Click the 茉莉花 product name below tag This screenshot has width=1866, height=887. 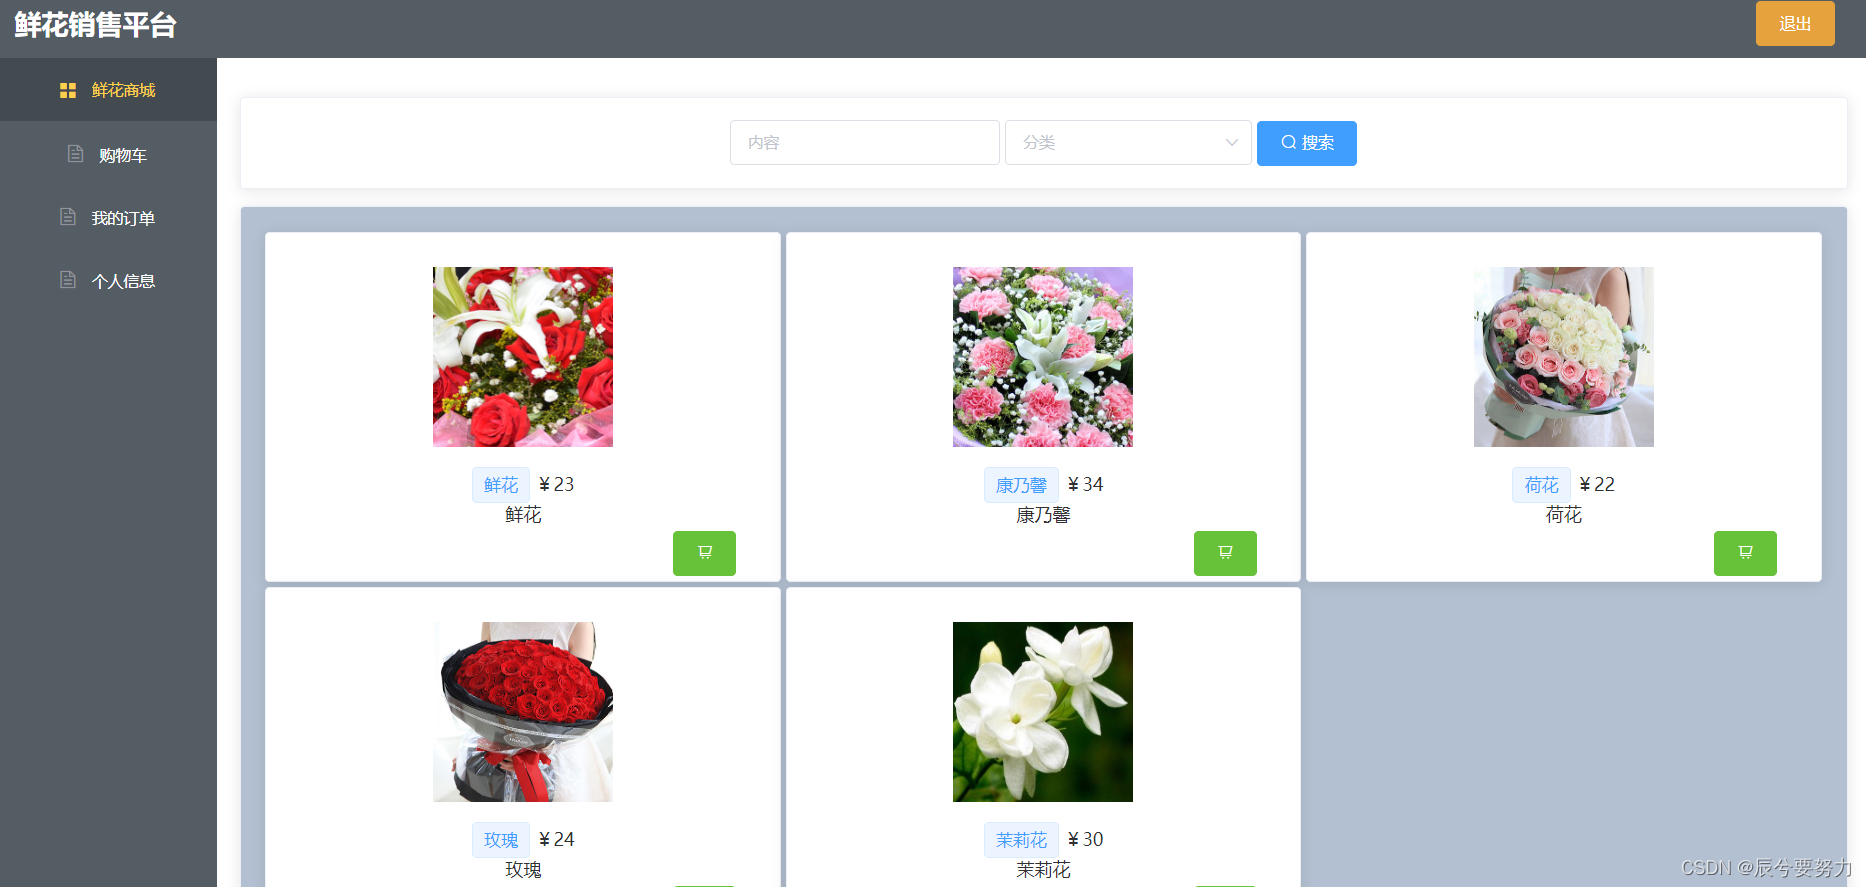(x=1043, y=870)
